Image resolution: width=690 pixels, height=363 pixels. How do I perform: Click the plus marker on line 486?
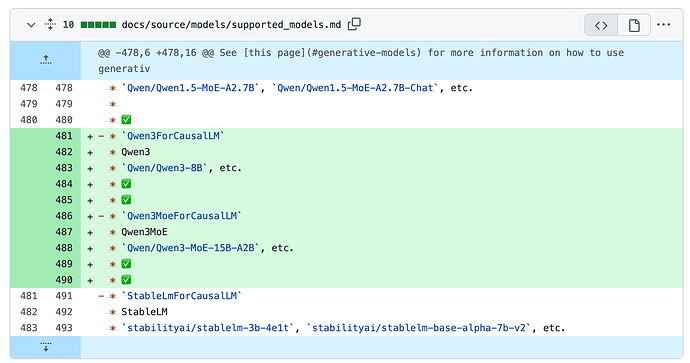[x=90, y=216]
